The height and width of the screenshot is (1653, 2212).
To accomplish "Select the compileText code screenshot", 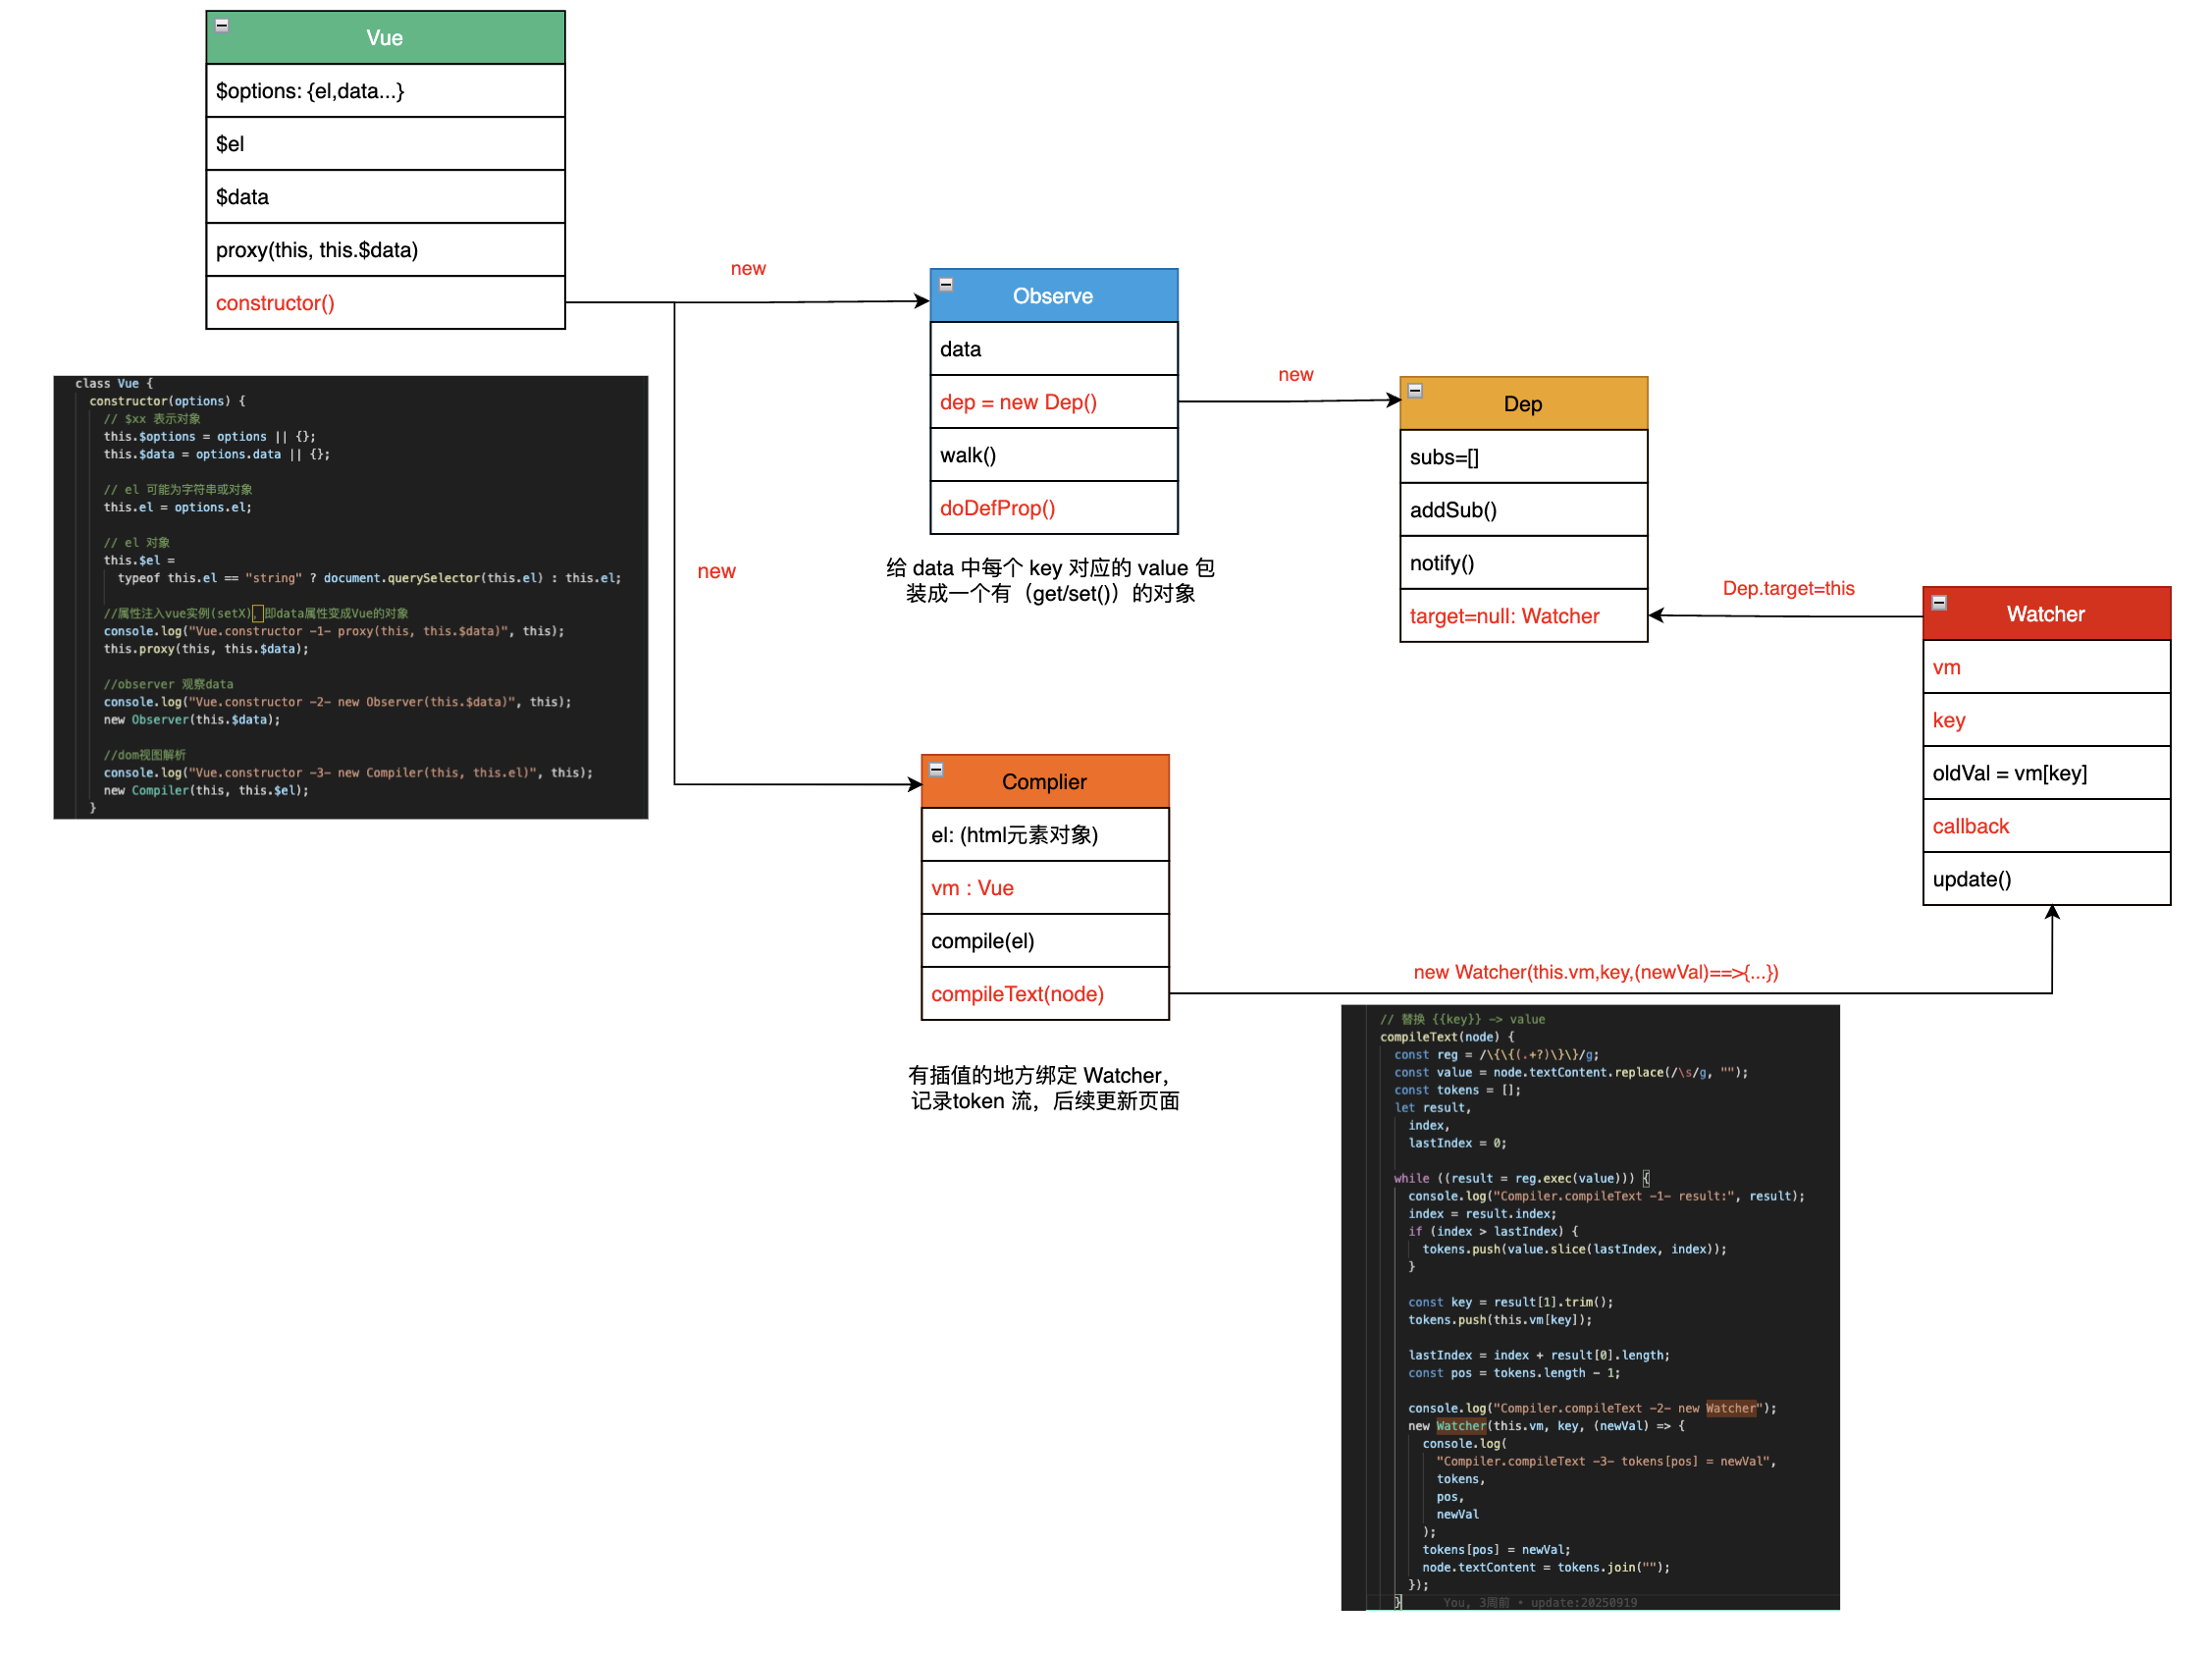I will coord(1590,1307).
